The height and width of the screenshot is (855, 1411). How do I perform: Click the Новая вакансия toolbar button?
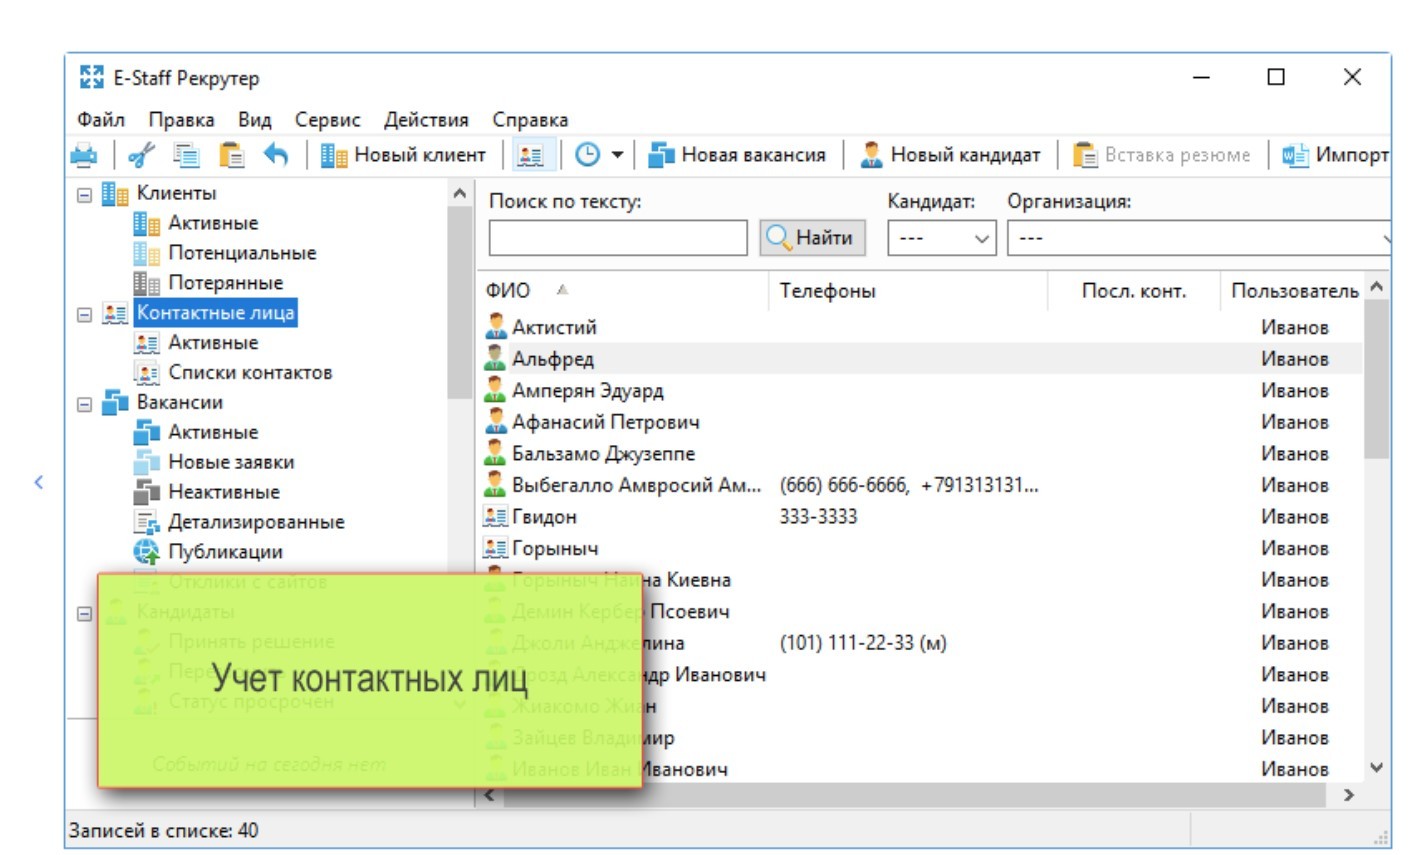(738, 155)
